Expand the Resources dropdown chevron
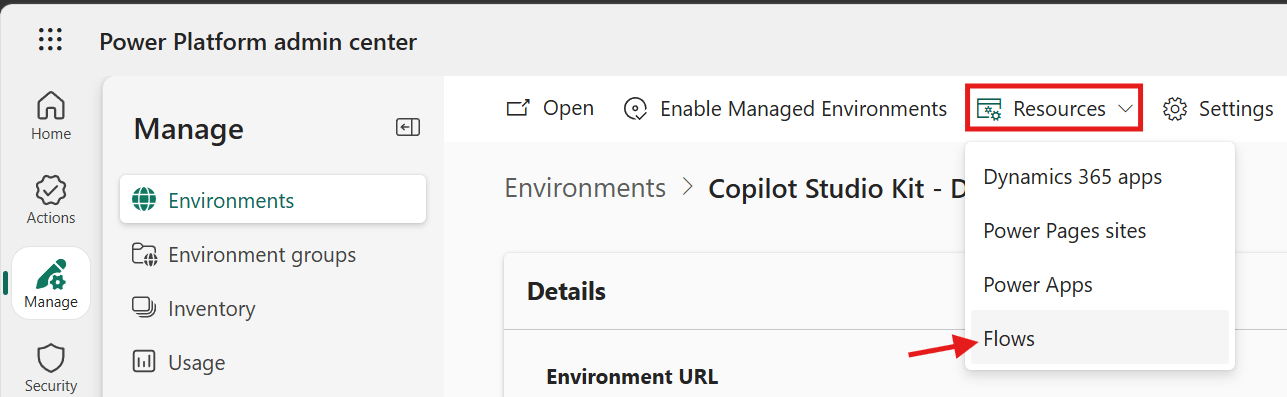1287x397 pixels. click(x=1126, y=108)
